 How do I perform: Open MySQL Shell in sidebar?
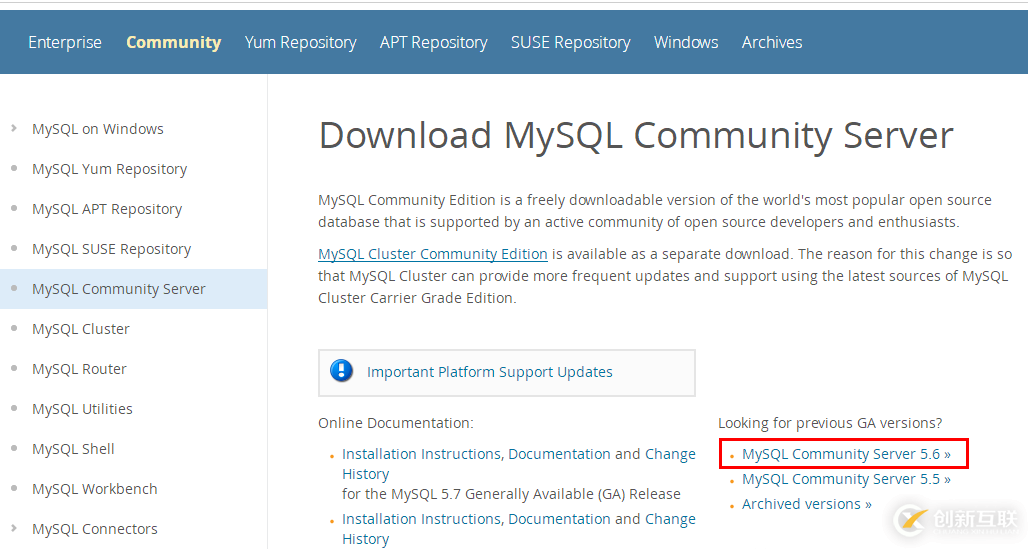(x=73, y=449)
